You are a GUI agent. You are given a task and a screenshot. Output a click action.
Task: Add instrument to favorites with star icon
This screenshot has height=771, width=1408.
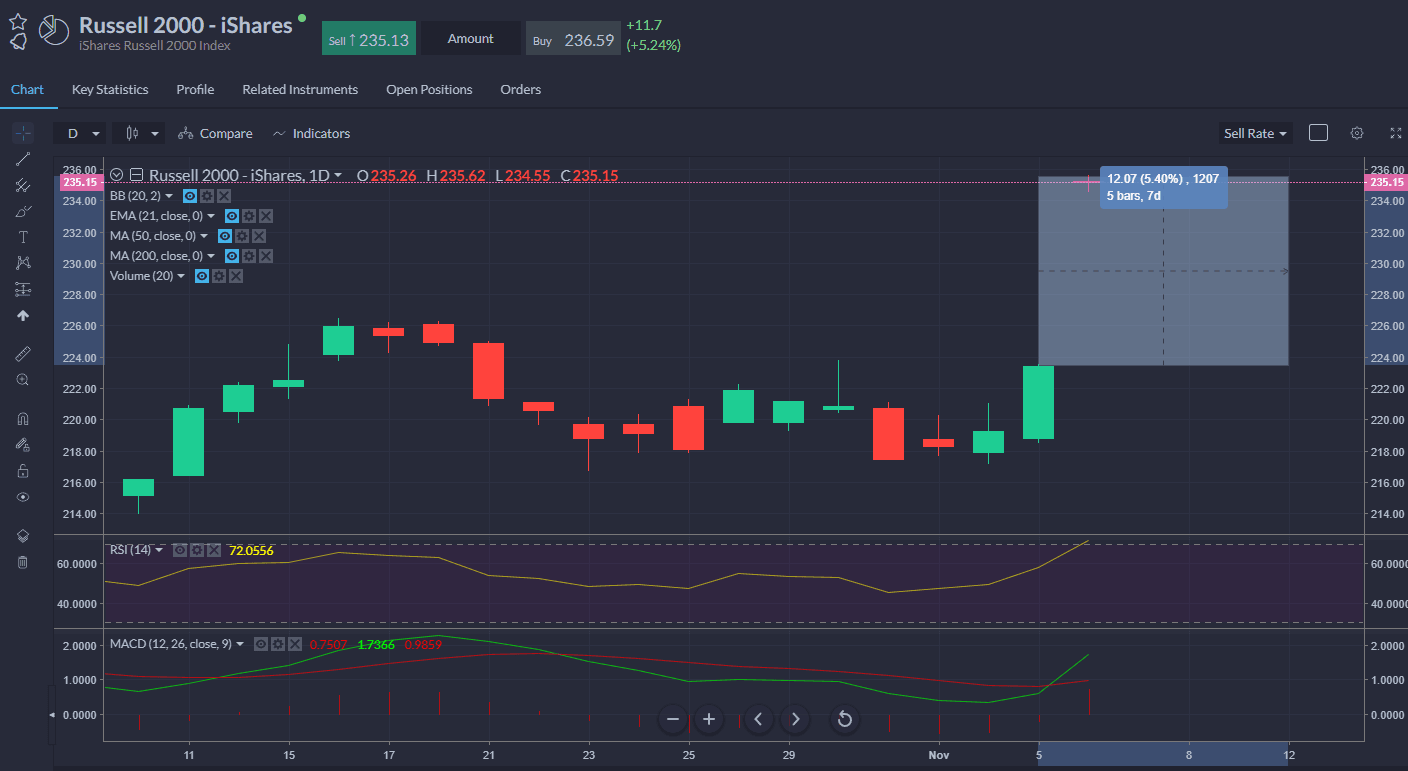point(18,21)
